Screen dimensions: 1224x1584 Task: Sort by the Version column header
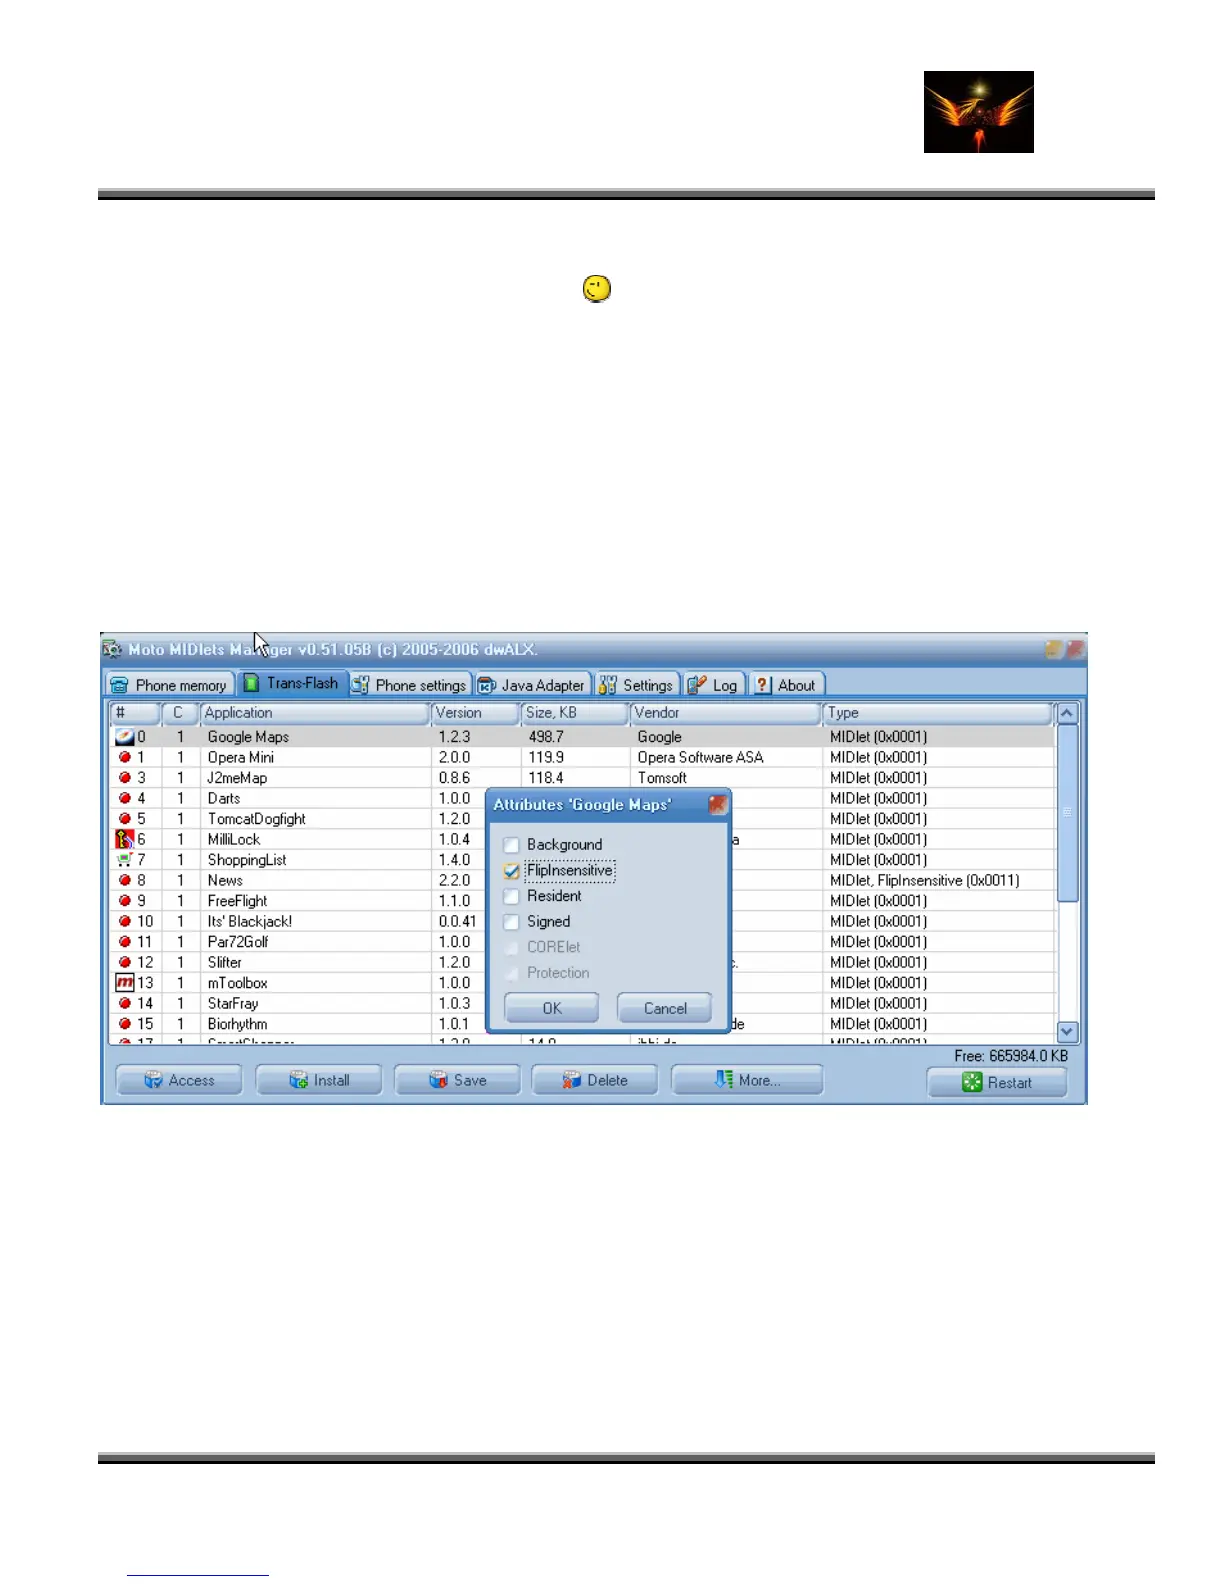(476, 713)
